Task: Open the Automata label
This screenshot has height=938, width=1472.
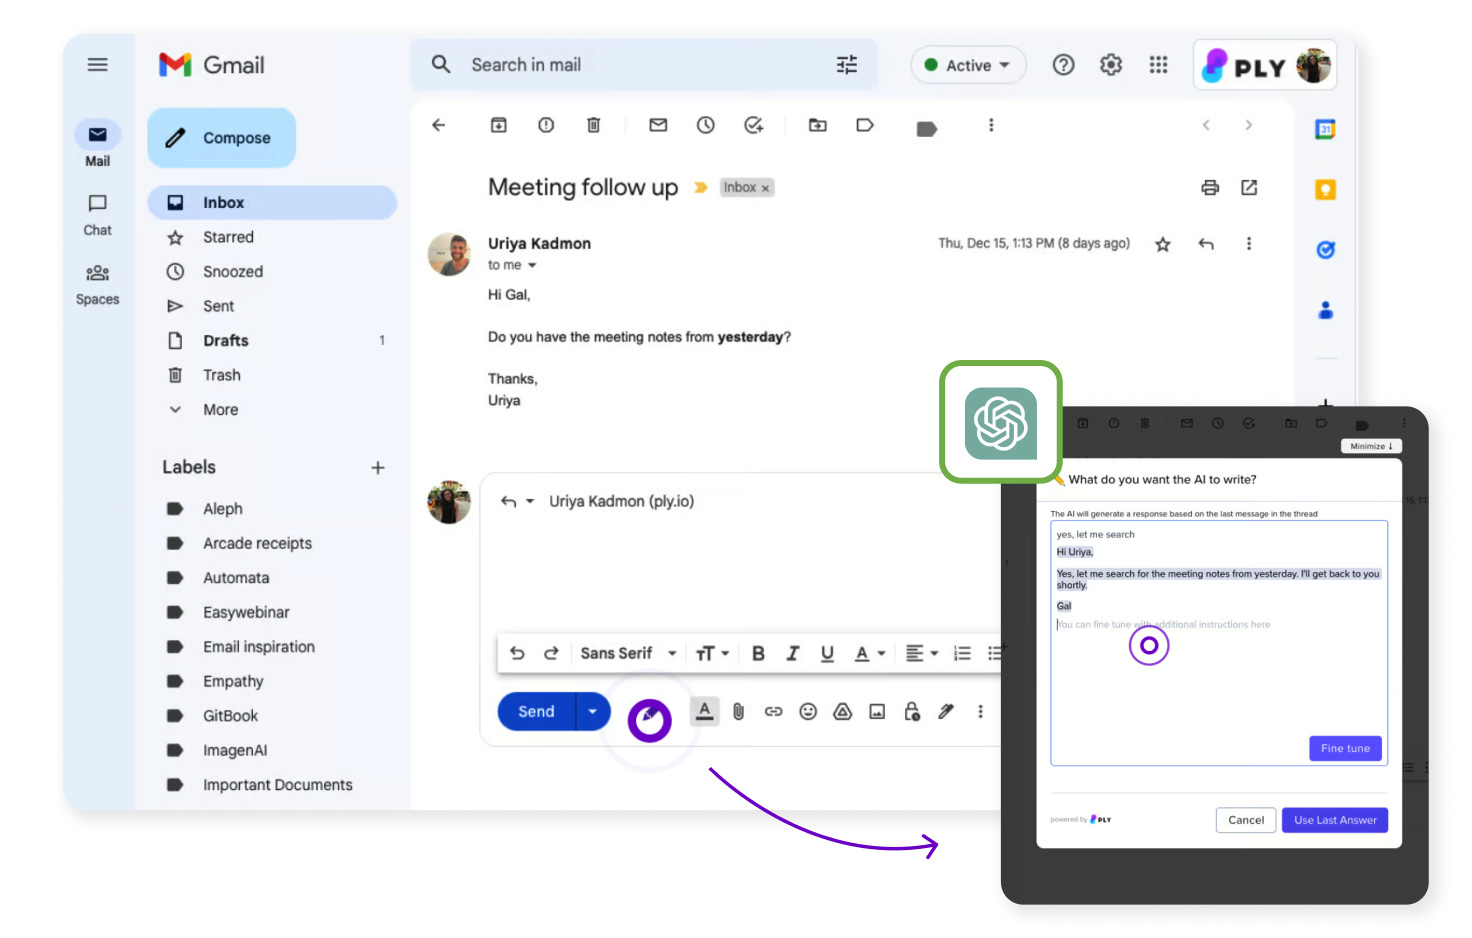Action: point(235,578)
